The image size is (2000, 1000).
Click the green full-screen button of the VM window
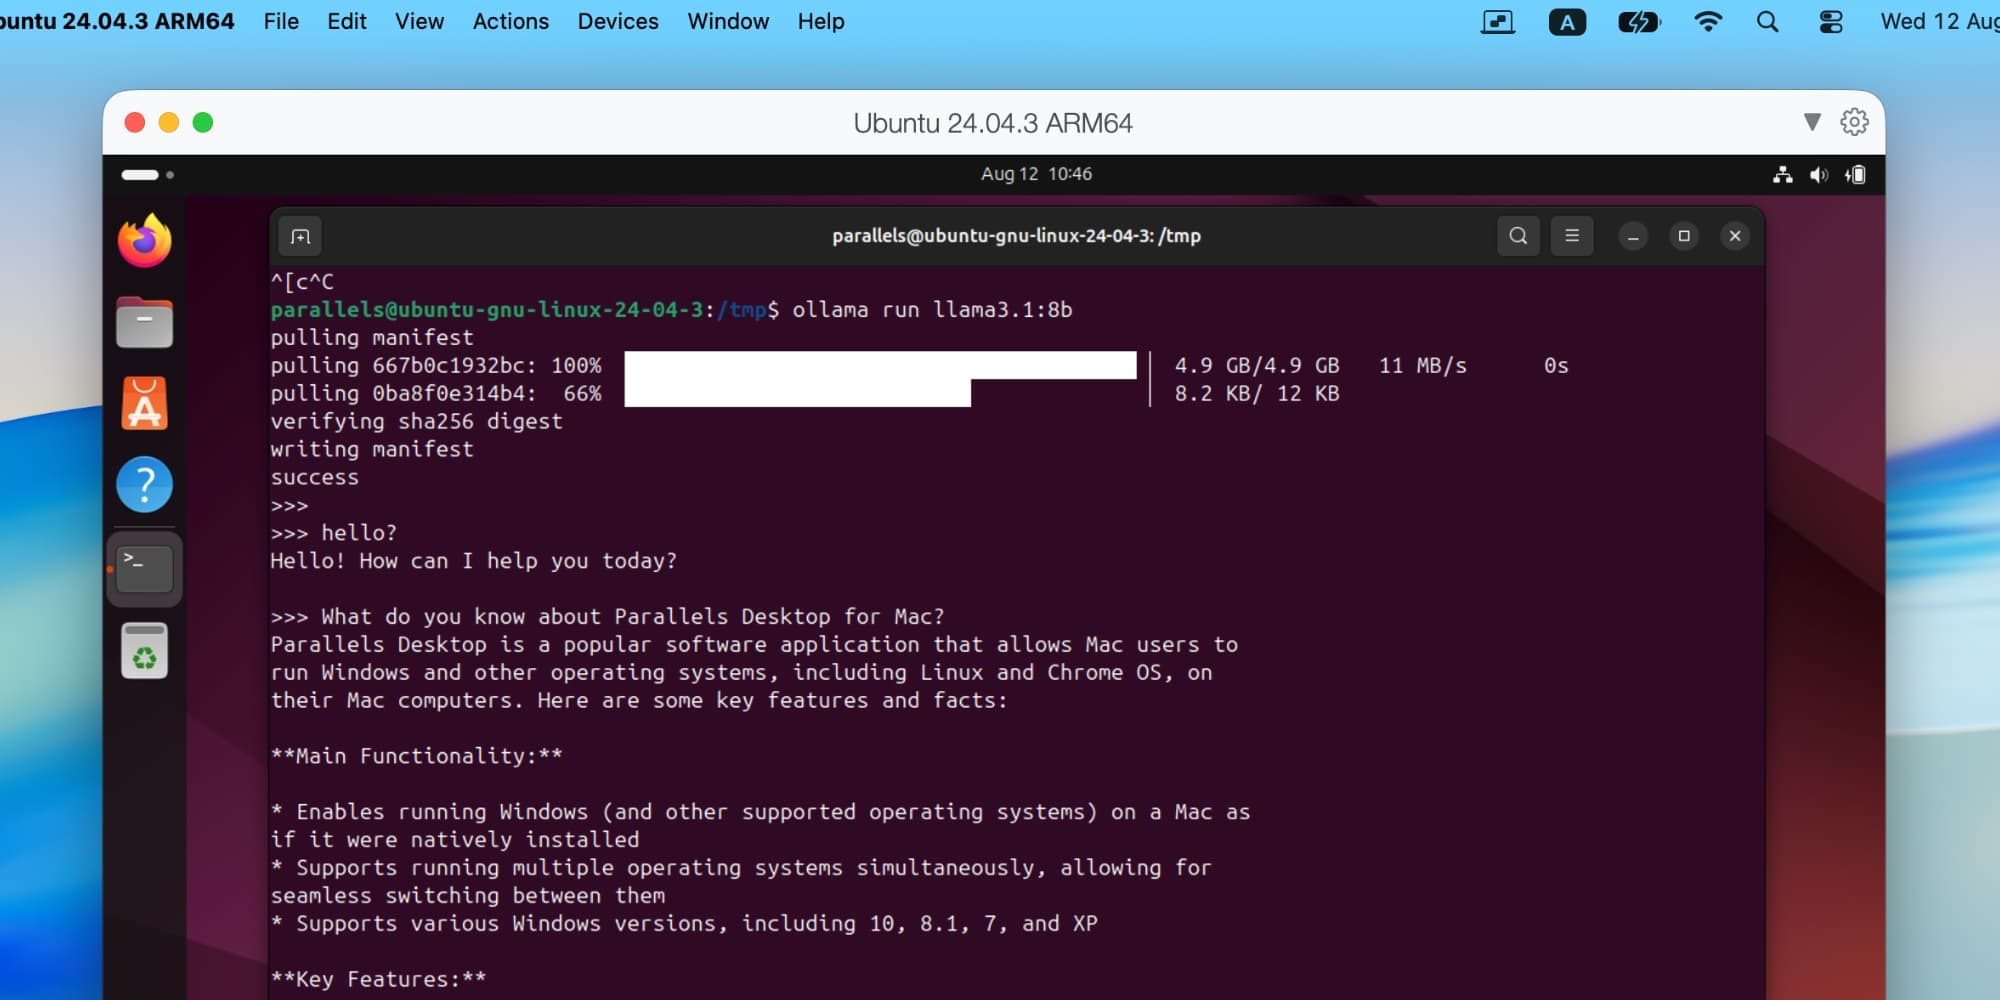tap(203, 122)
